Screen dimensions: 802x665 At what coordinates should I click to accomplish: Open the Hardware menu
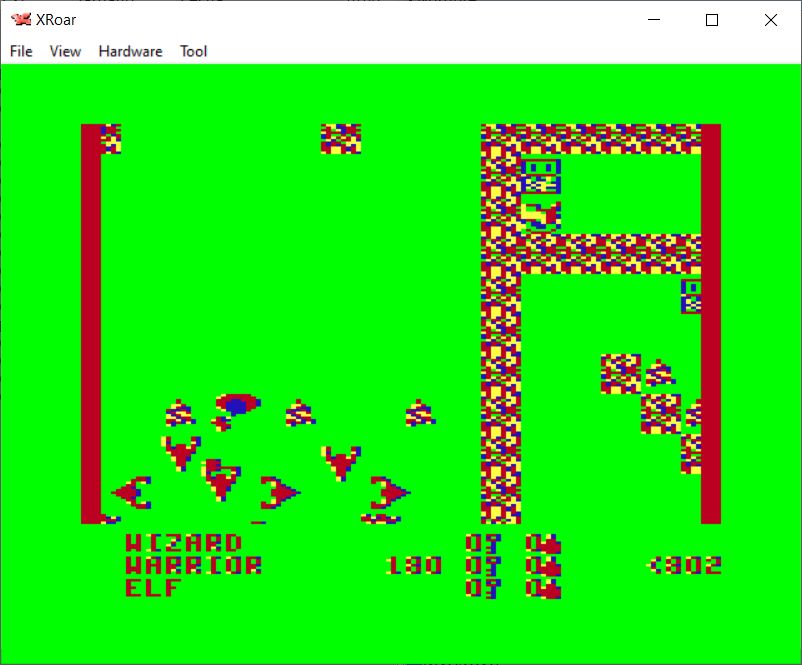coord(130,51)
